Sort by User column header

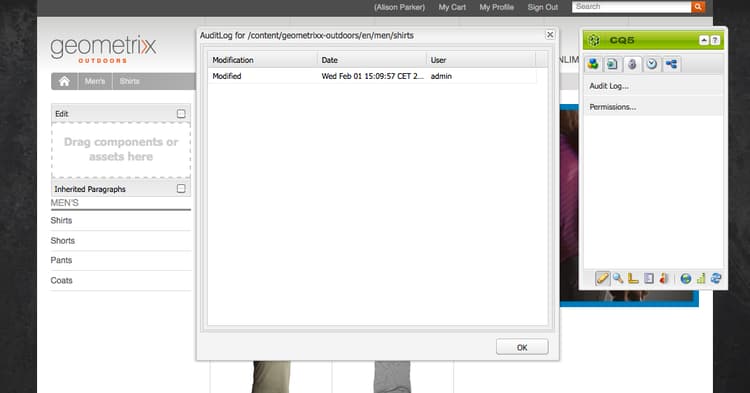481,60
